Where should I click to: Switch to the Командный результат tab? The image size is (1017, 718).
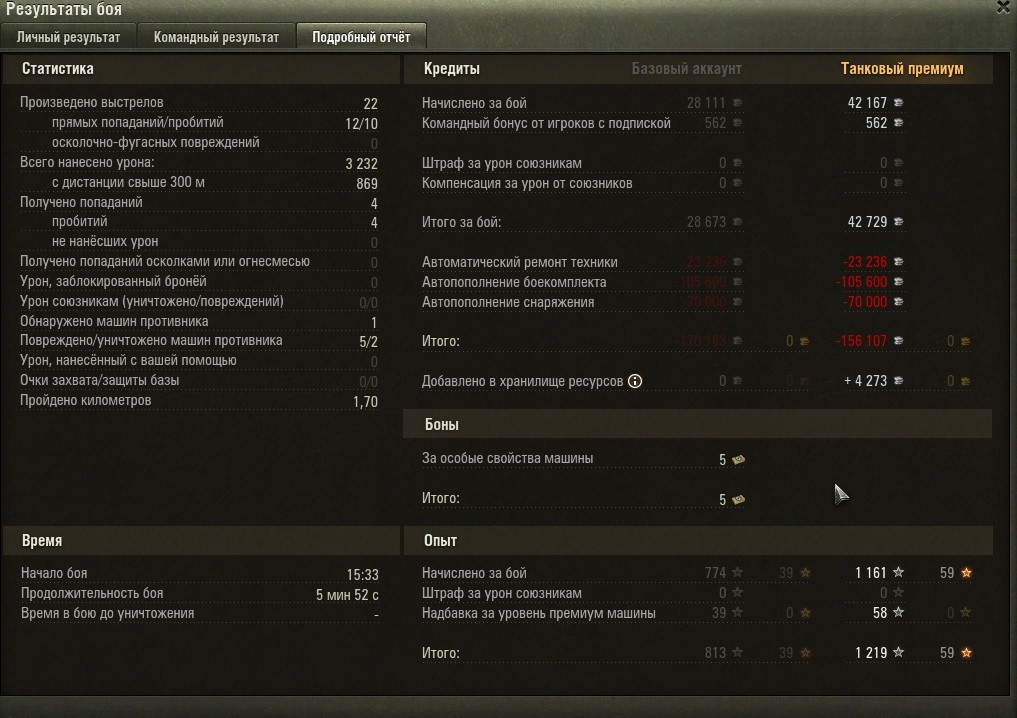click(x=216, y=37)
